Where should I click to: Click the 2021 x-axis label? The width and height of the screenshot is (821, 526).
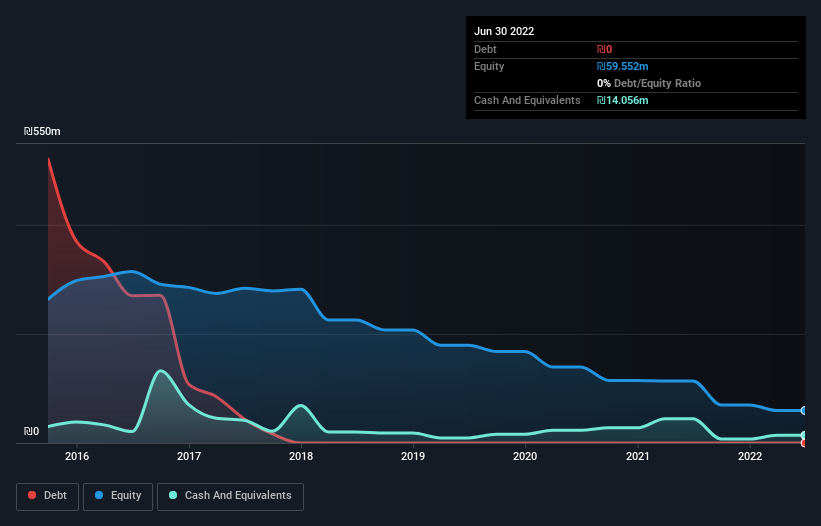[638, 456]
